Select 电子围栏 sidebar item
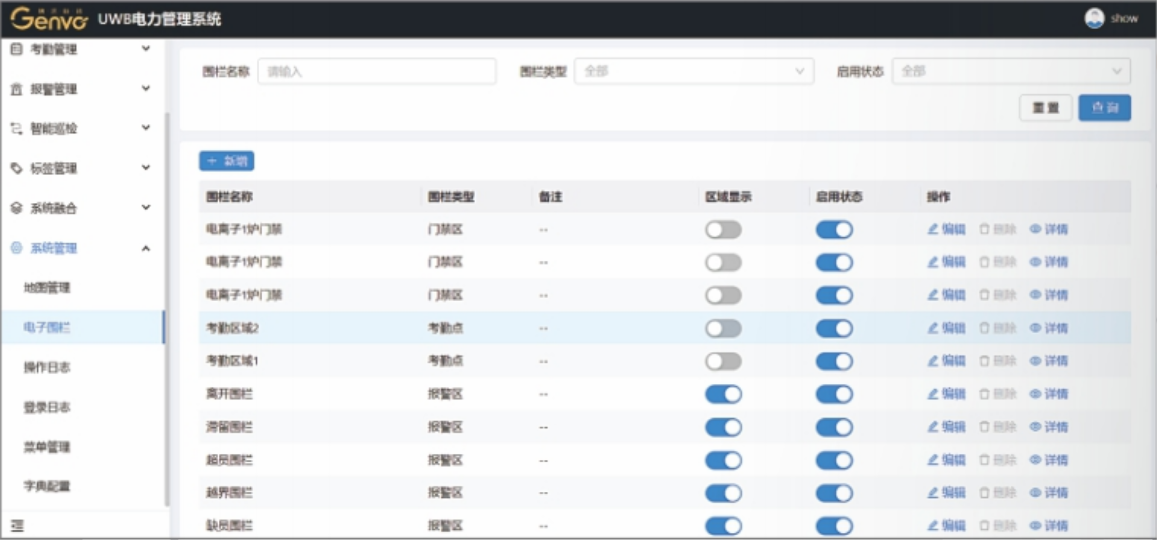 pyautogui.click(x=82, y=328)
